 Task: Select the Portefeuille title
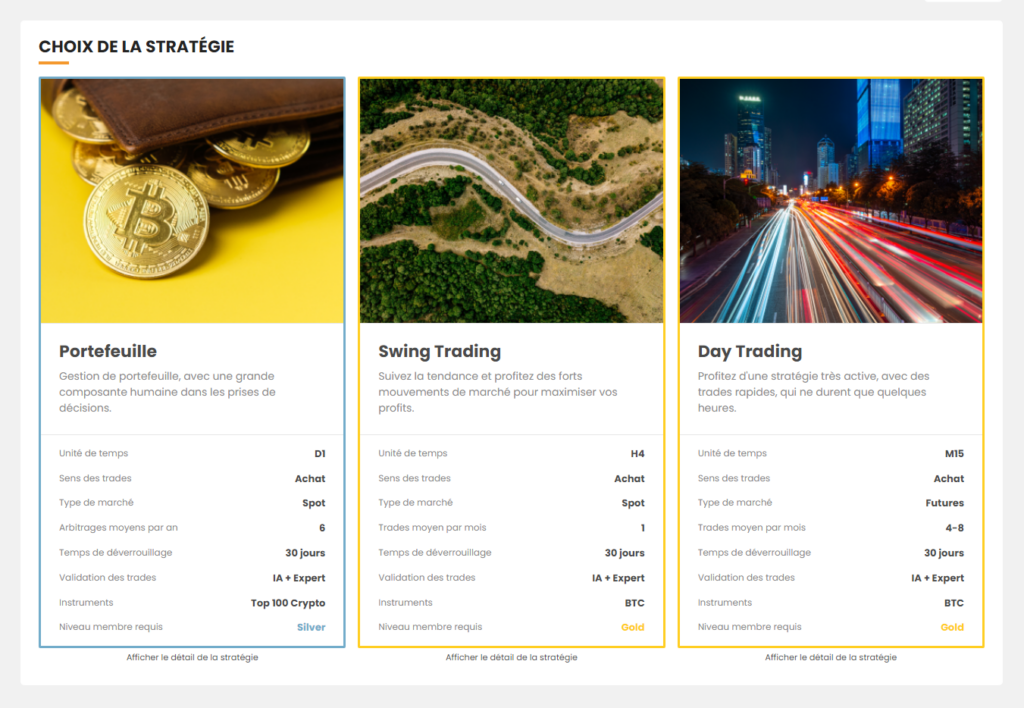click(108, 351)
